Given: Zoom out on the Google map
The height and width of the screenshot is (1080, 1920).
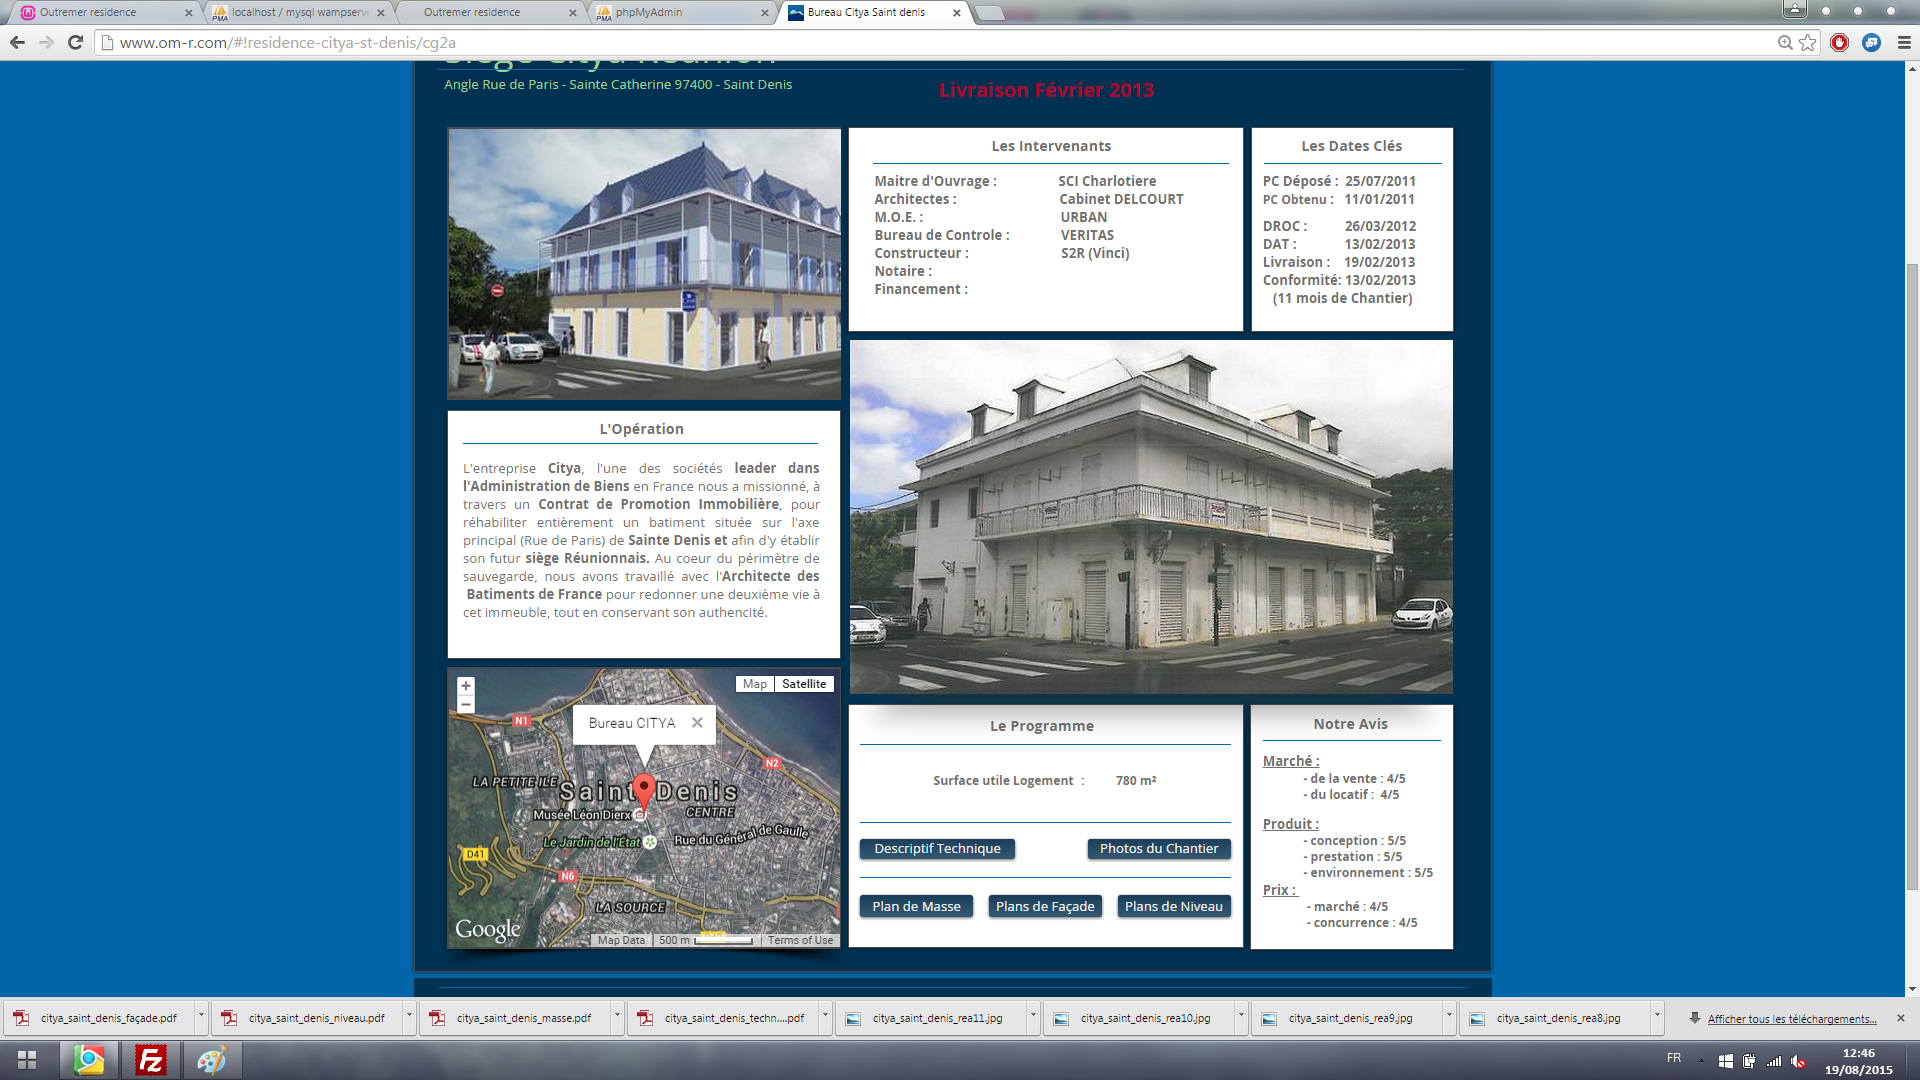Looking at the screenshot, I should [465, 705].
